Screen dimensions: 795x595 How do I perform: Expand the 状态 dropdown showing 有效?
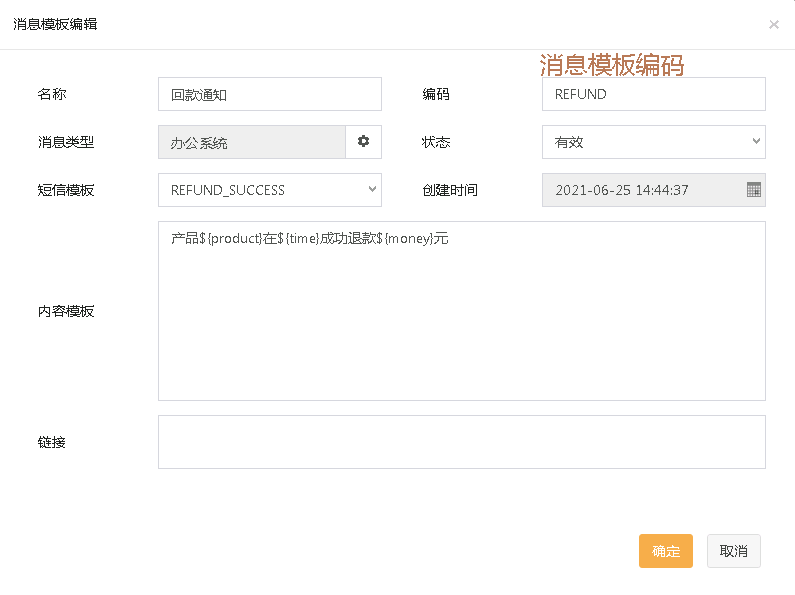point(653,142)
